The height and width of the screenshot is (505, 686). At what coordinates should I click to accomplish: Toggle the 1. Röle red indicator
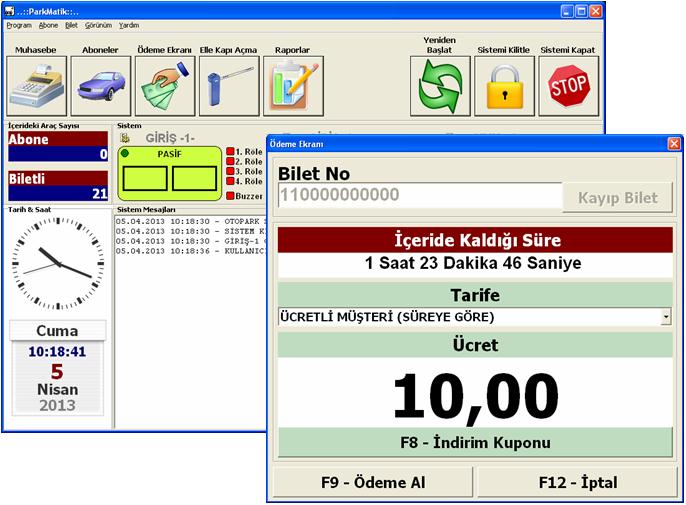(x=230, y=152)
